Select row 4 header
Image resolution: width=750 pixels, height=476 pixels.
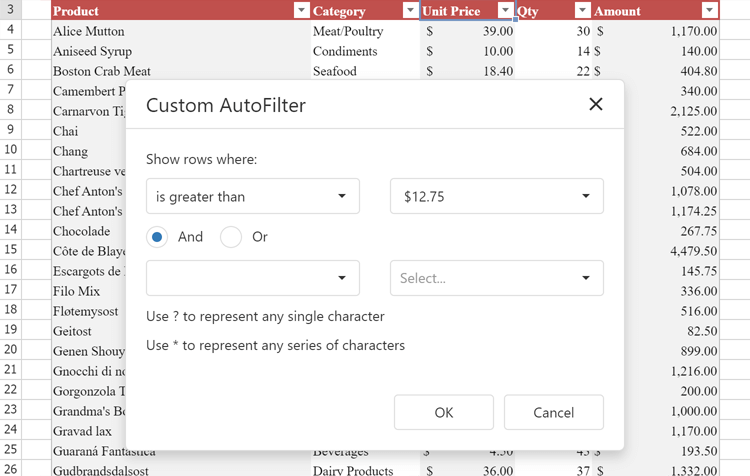point(11,31)
